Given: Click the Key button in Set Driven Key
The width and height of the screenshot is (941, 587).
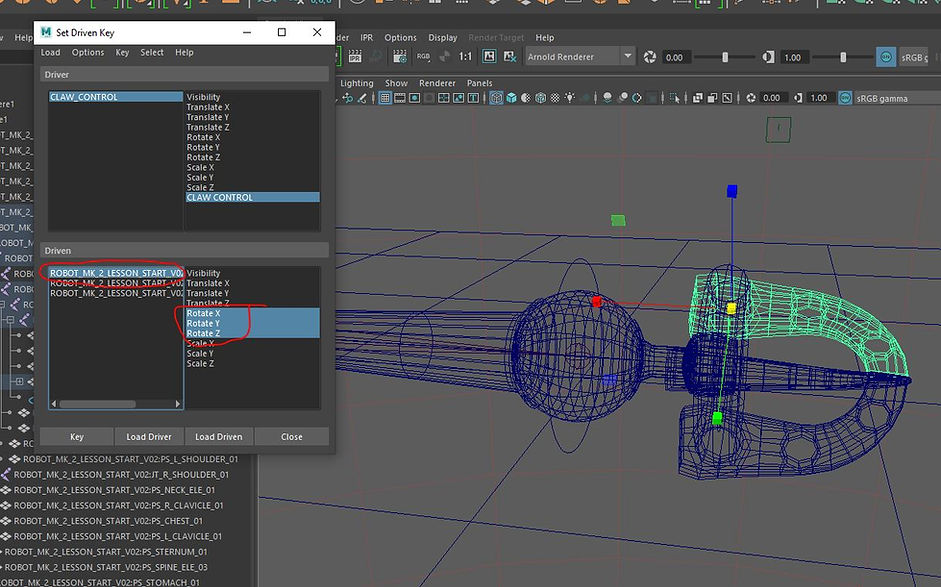Looking at the screenshot, I should 76,436.
